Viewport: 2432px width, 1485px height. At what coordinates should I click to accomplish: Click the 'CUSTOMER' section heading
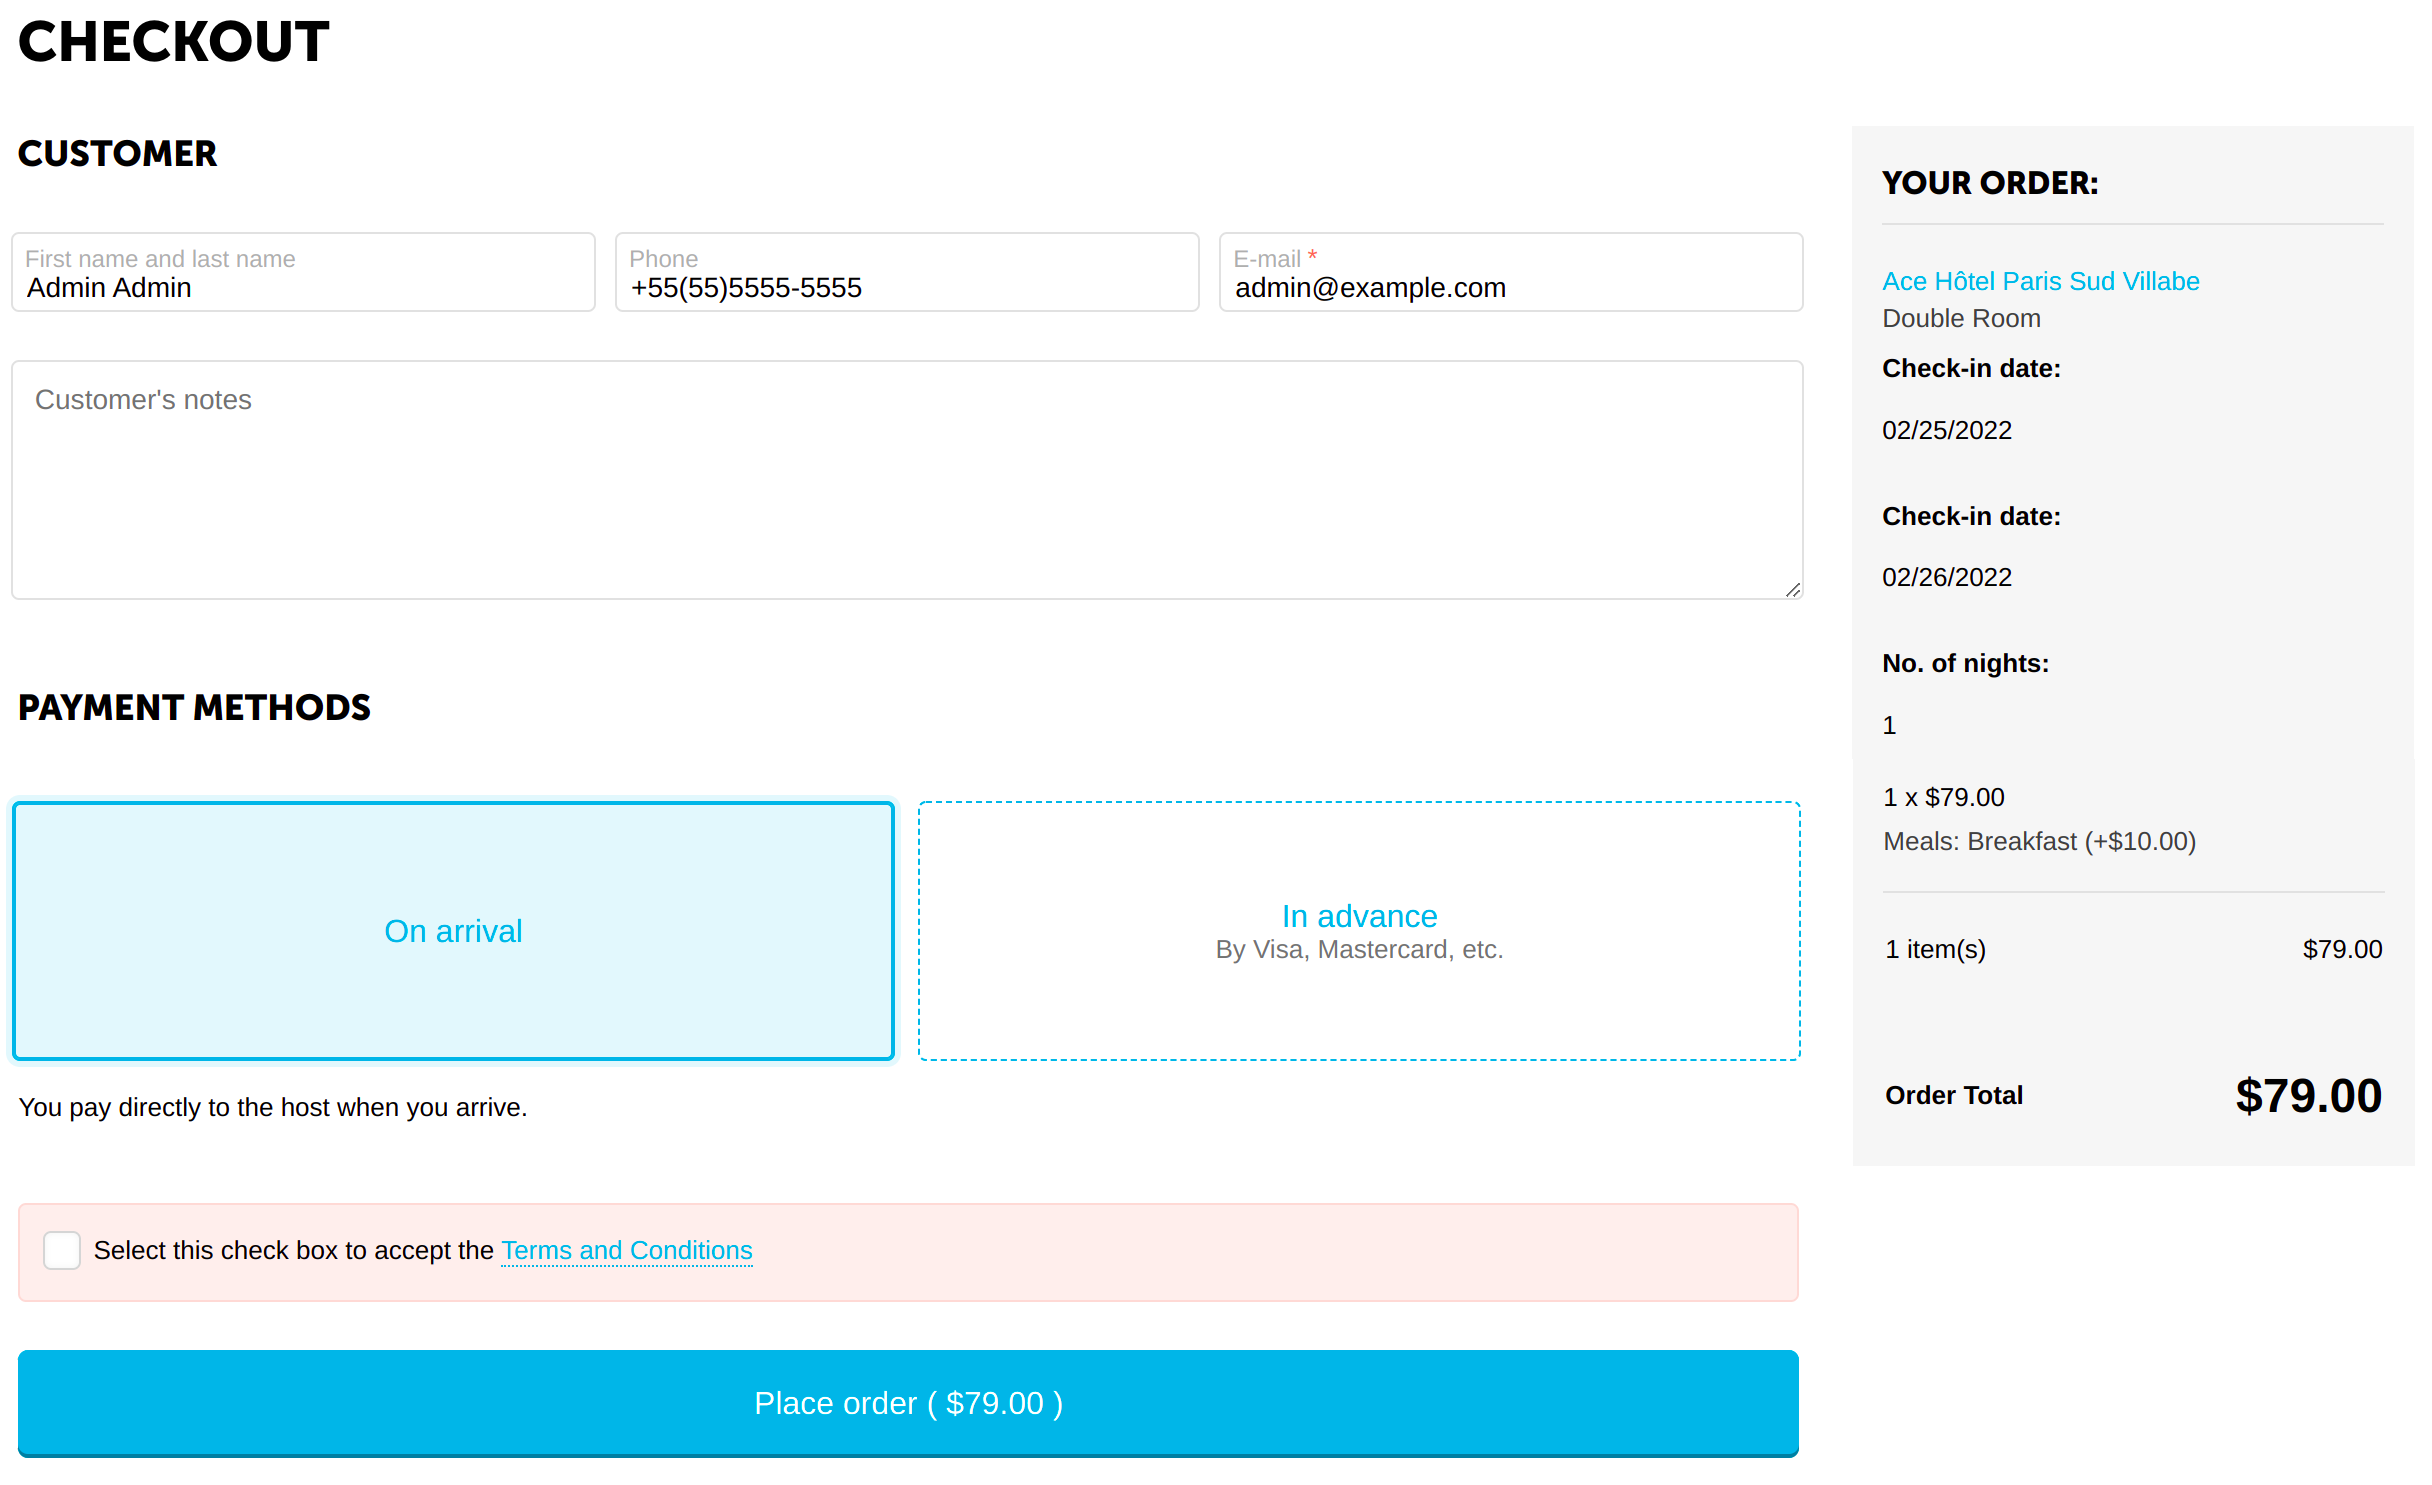pos(118,154)
